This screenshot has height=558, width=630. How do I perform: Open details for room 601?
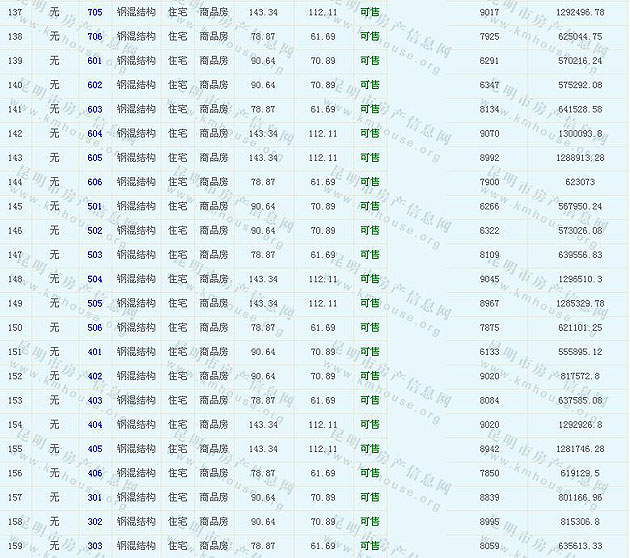pyautogui.click(x=95, y=60)
